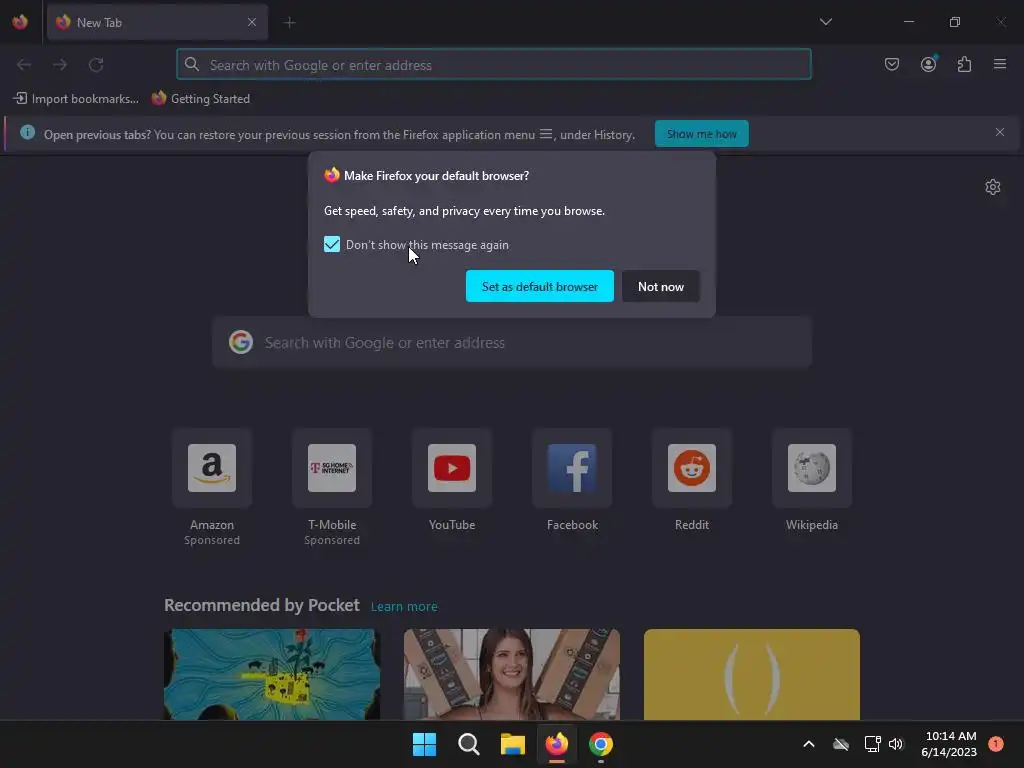Viewport: 1024px width, 768px height.
Task: Click the back navigation arrow
Action: [24, 65]
